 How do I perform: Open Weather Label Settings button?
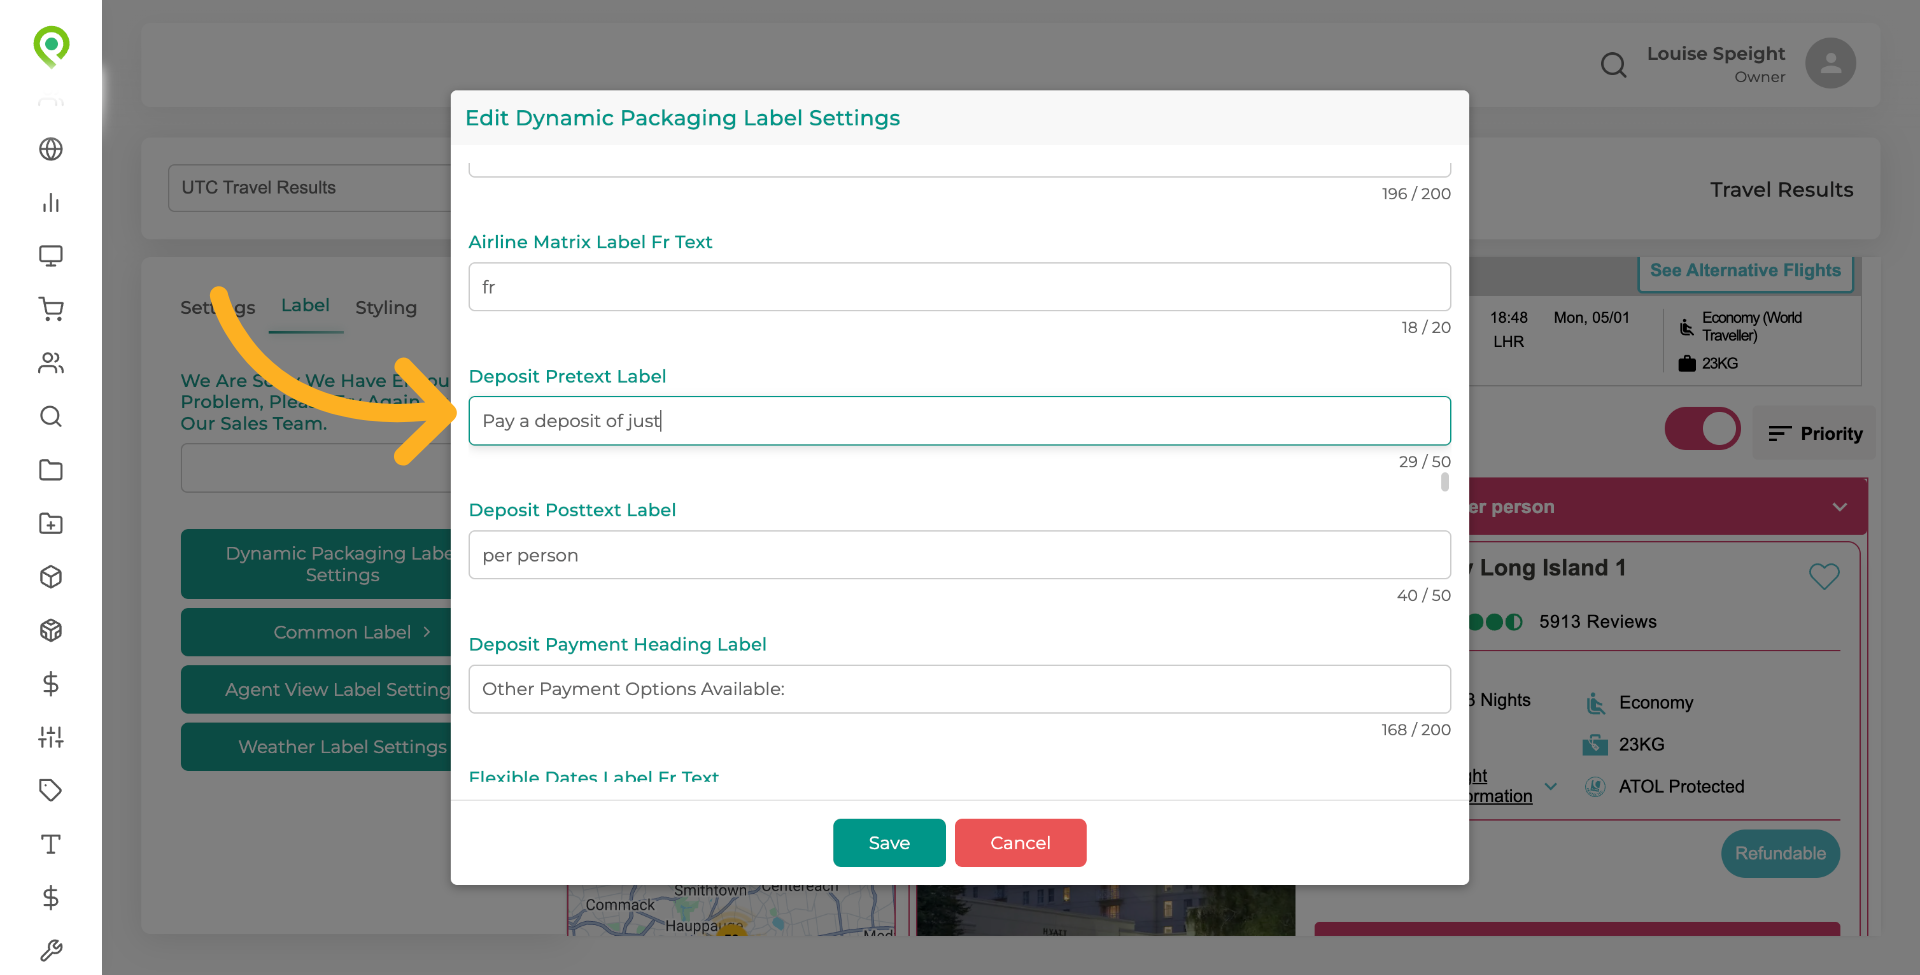pyautogui.click(x=316, y=747)
